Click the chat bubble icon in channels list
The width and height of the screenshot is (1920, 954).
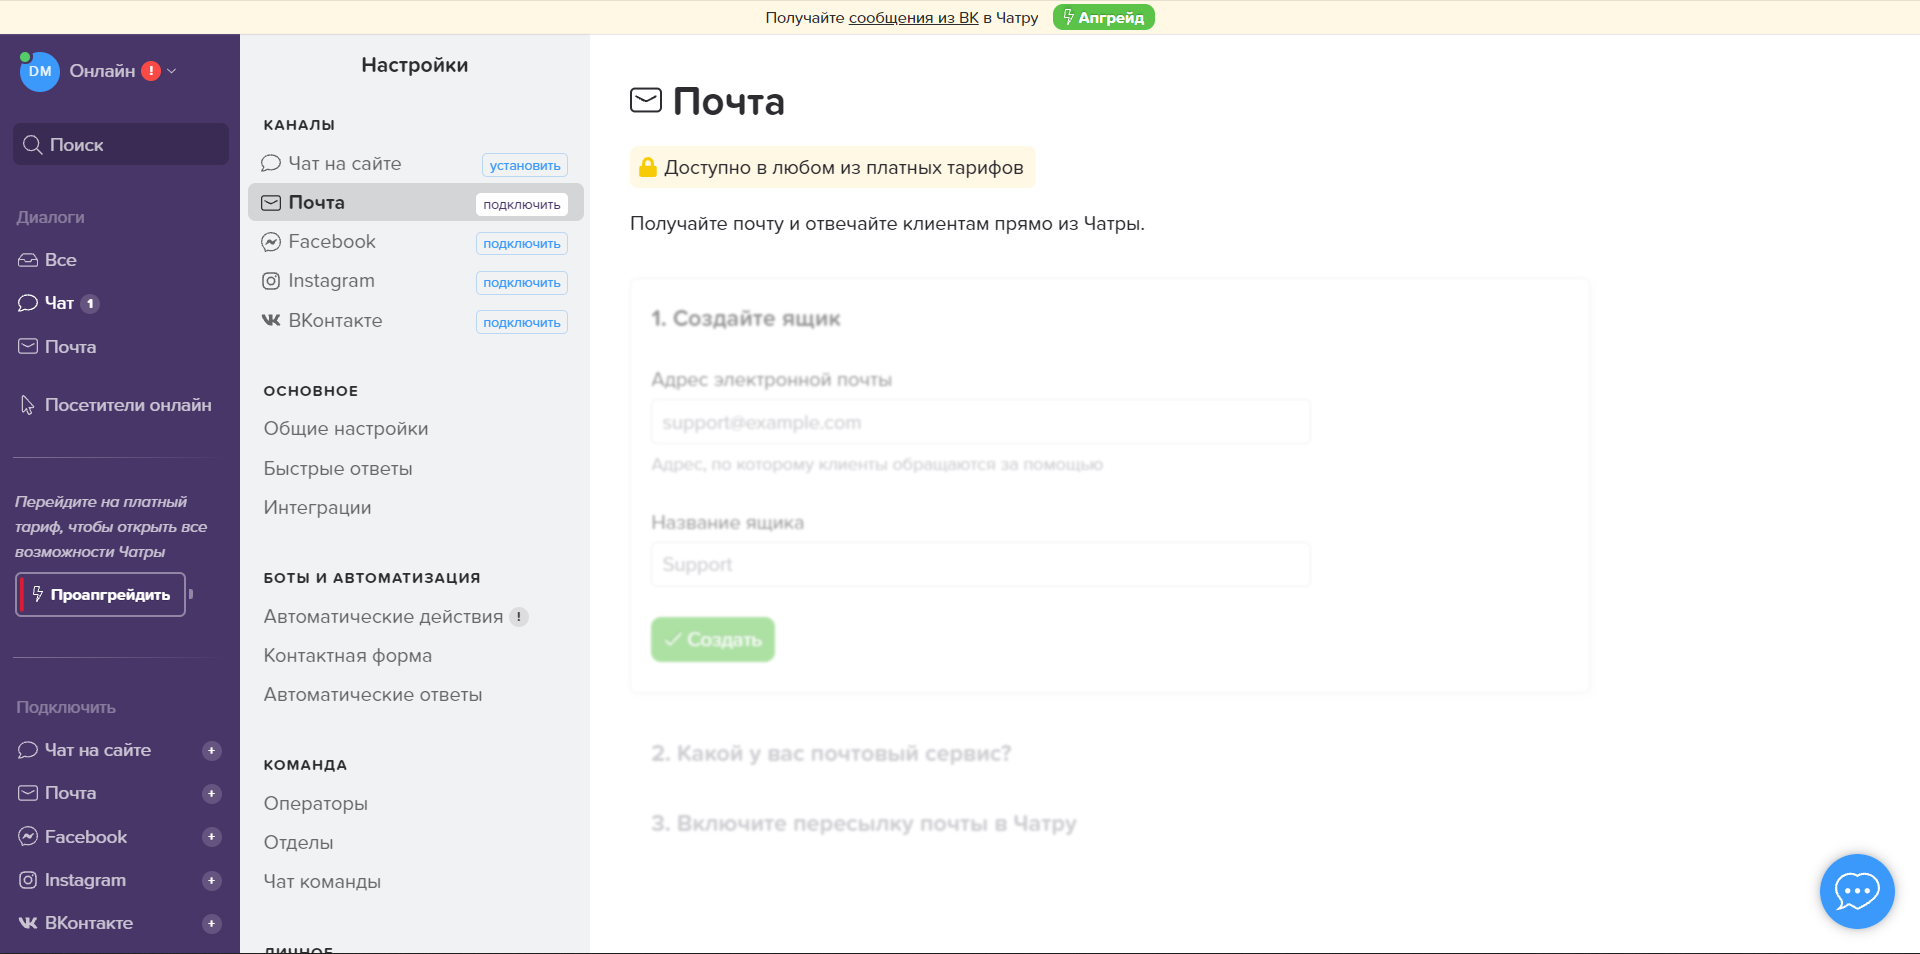[x=271, y=163]
